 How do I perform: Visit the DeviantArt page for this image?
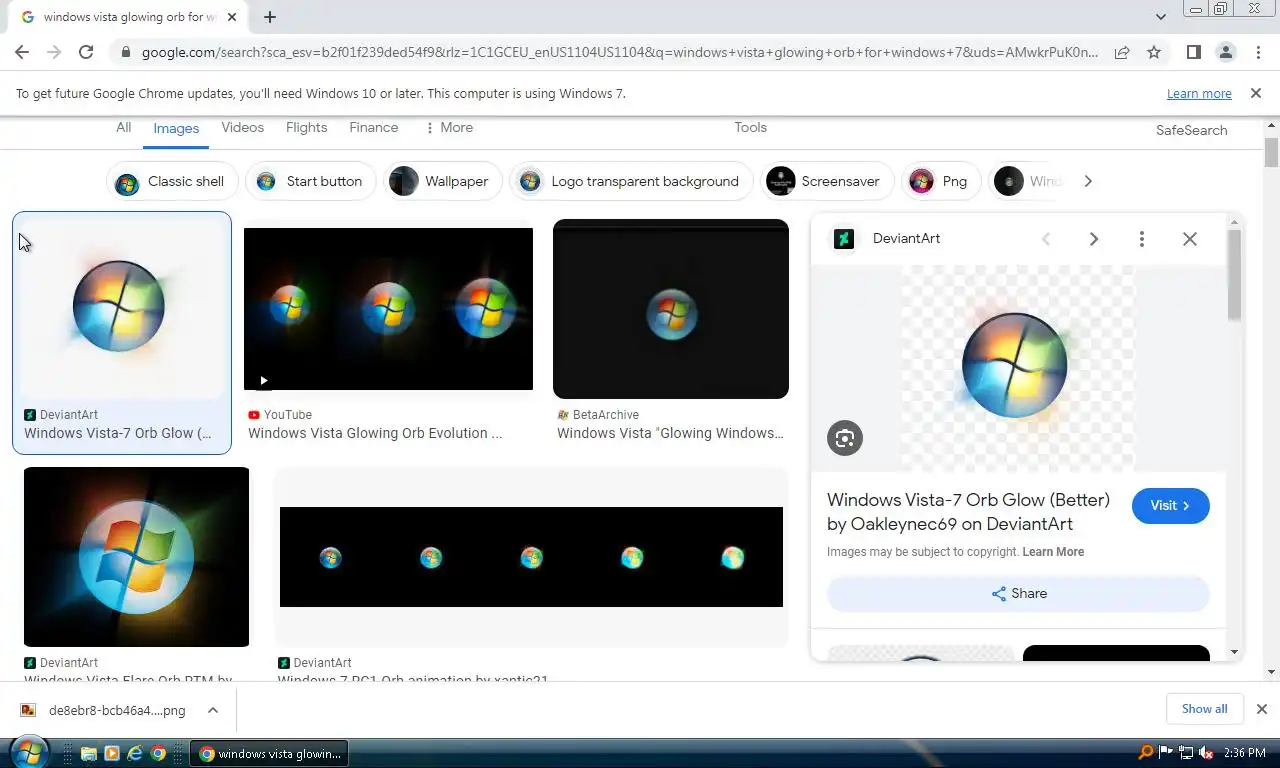point(1170,506)
